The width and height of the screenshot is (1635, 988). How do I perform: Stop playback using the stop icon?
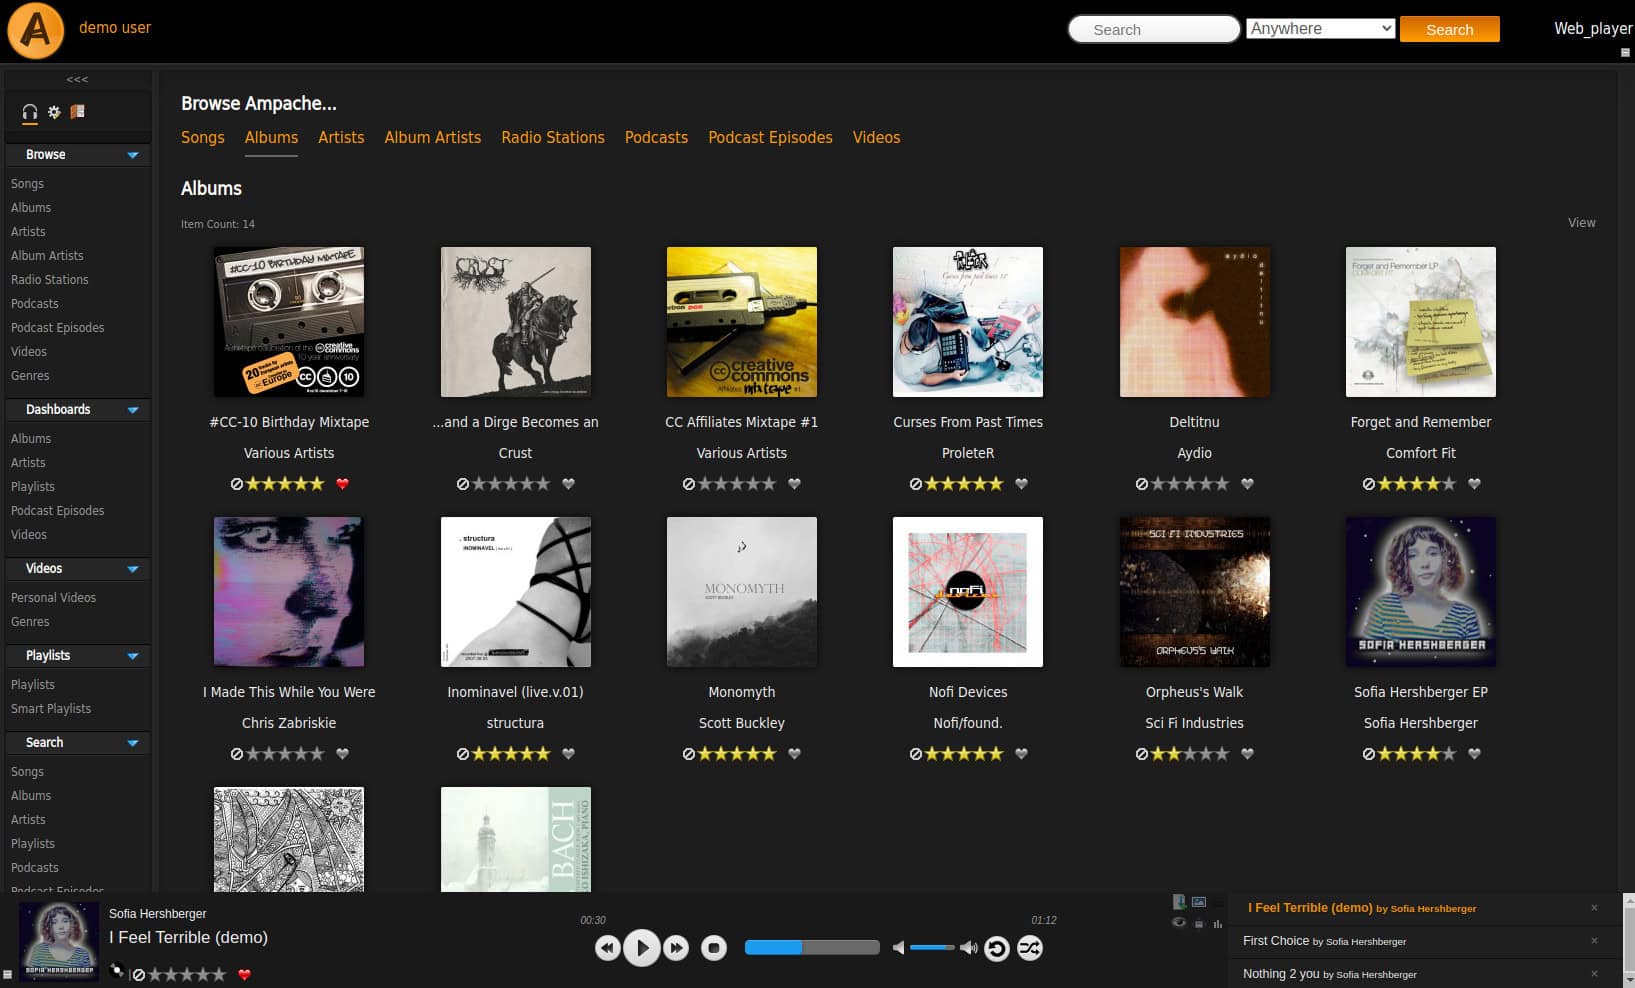tap(712, 948)
